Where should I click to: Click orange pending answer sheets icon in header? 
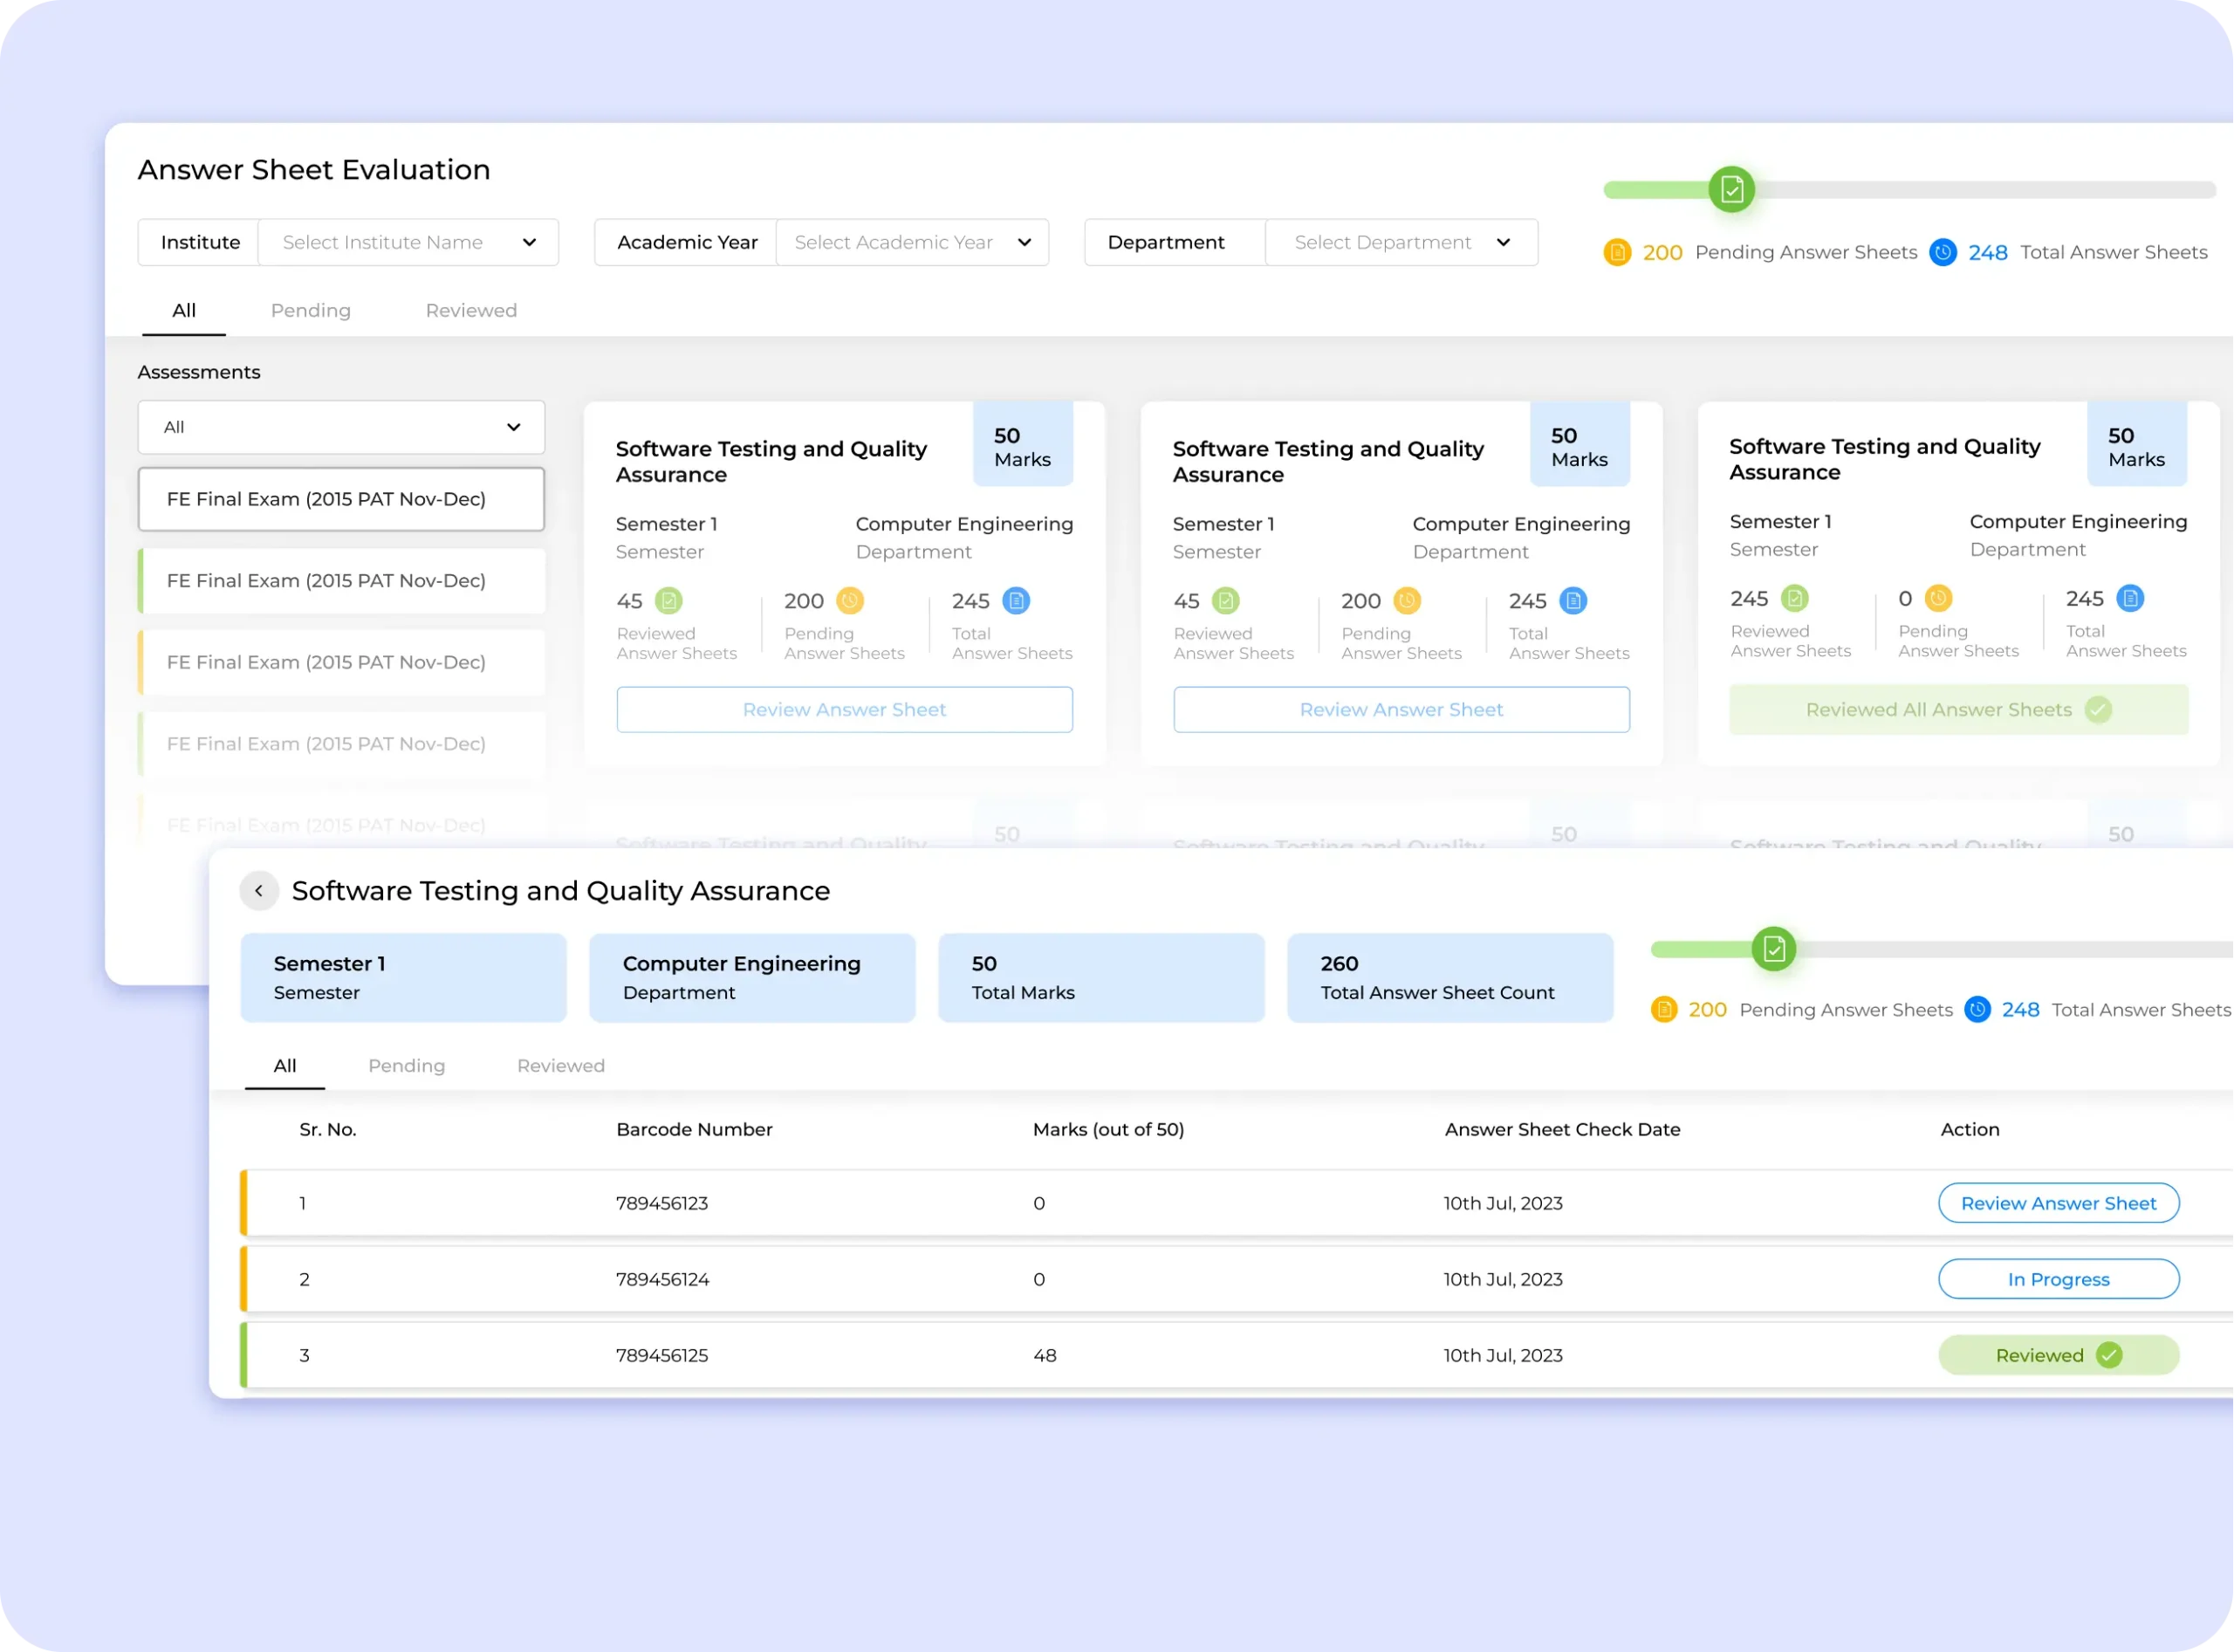1617,252
